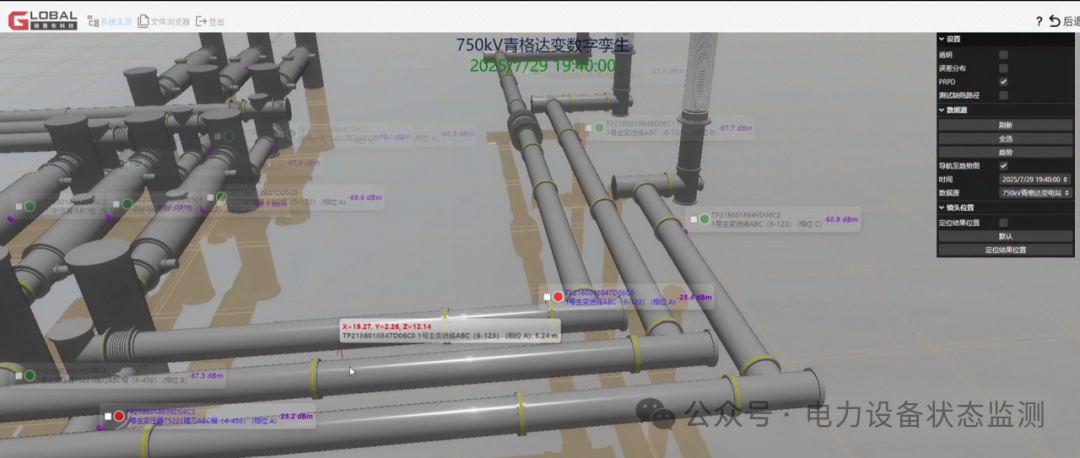Click the green 2025/7/29 19:40:00 timestamp
Screen dimensions: 1080x458
[543, 65]
